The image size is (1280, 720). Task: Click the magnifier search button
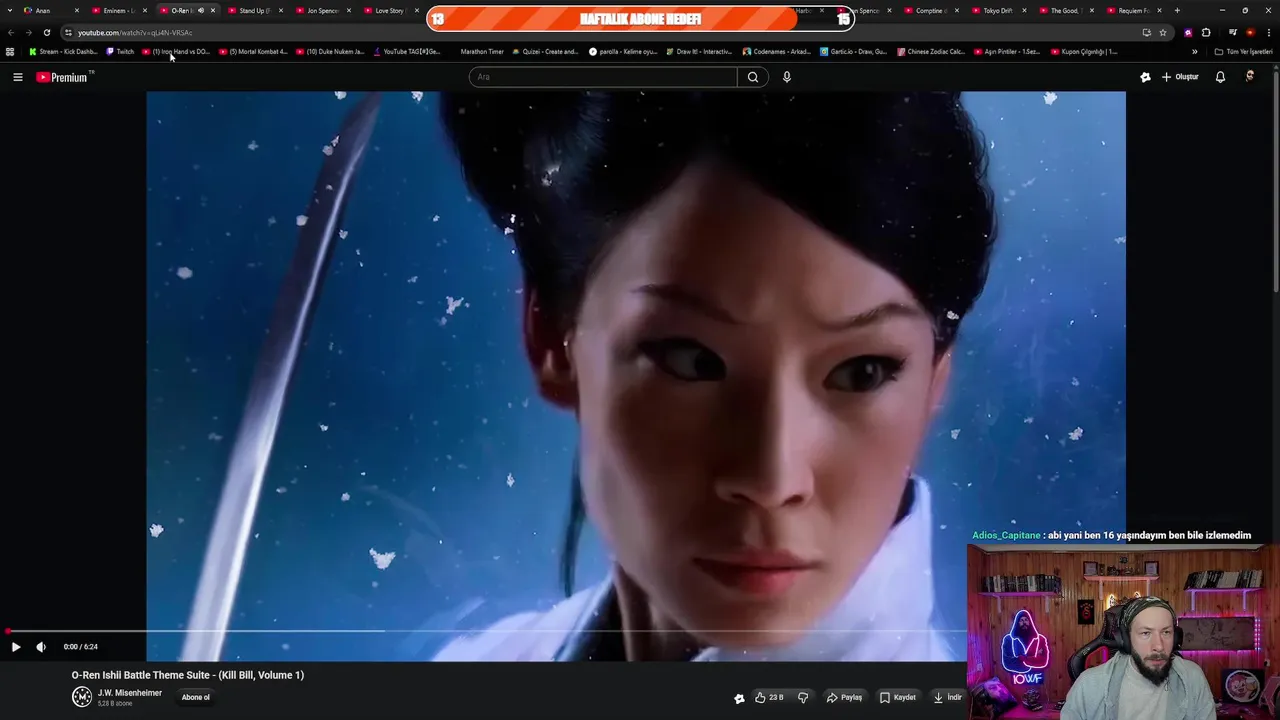click(x=753, y=77)
